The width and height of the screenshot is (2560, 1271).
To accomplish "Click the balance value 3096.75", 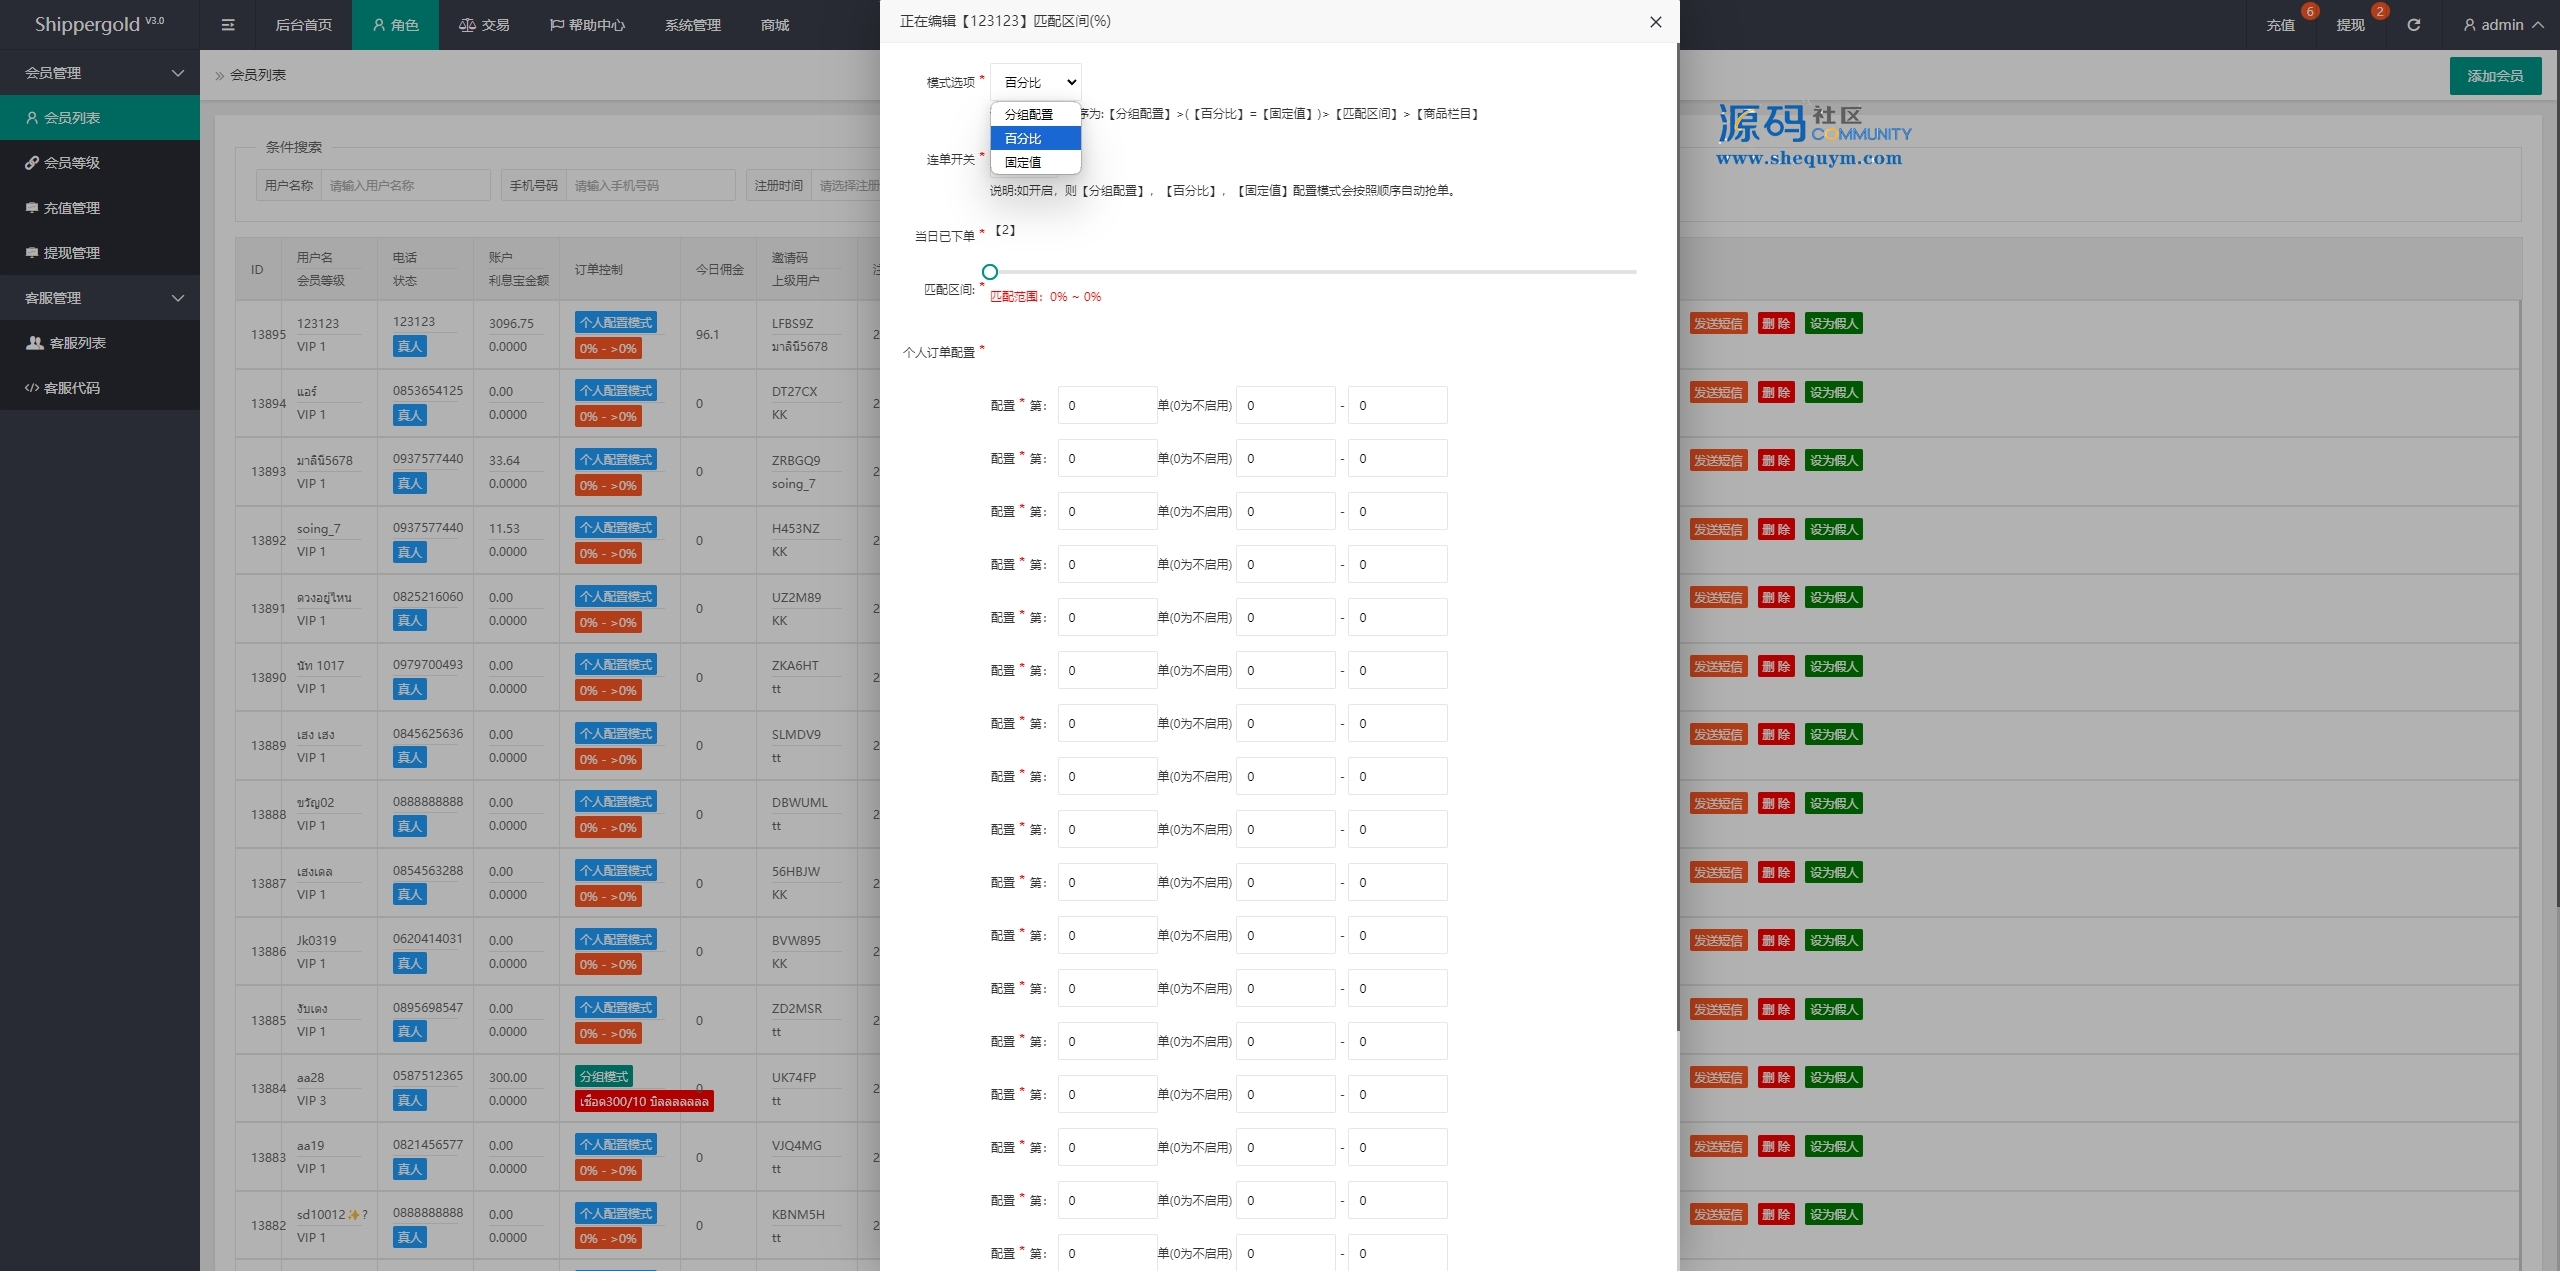I will [x=511, y=324].
